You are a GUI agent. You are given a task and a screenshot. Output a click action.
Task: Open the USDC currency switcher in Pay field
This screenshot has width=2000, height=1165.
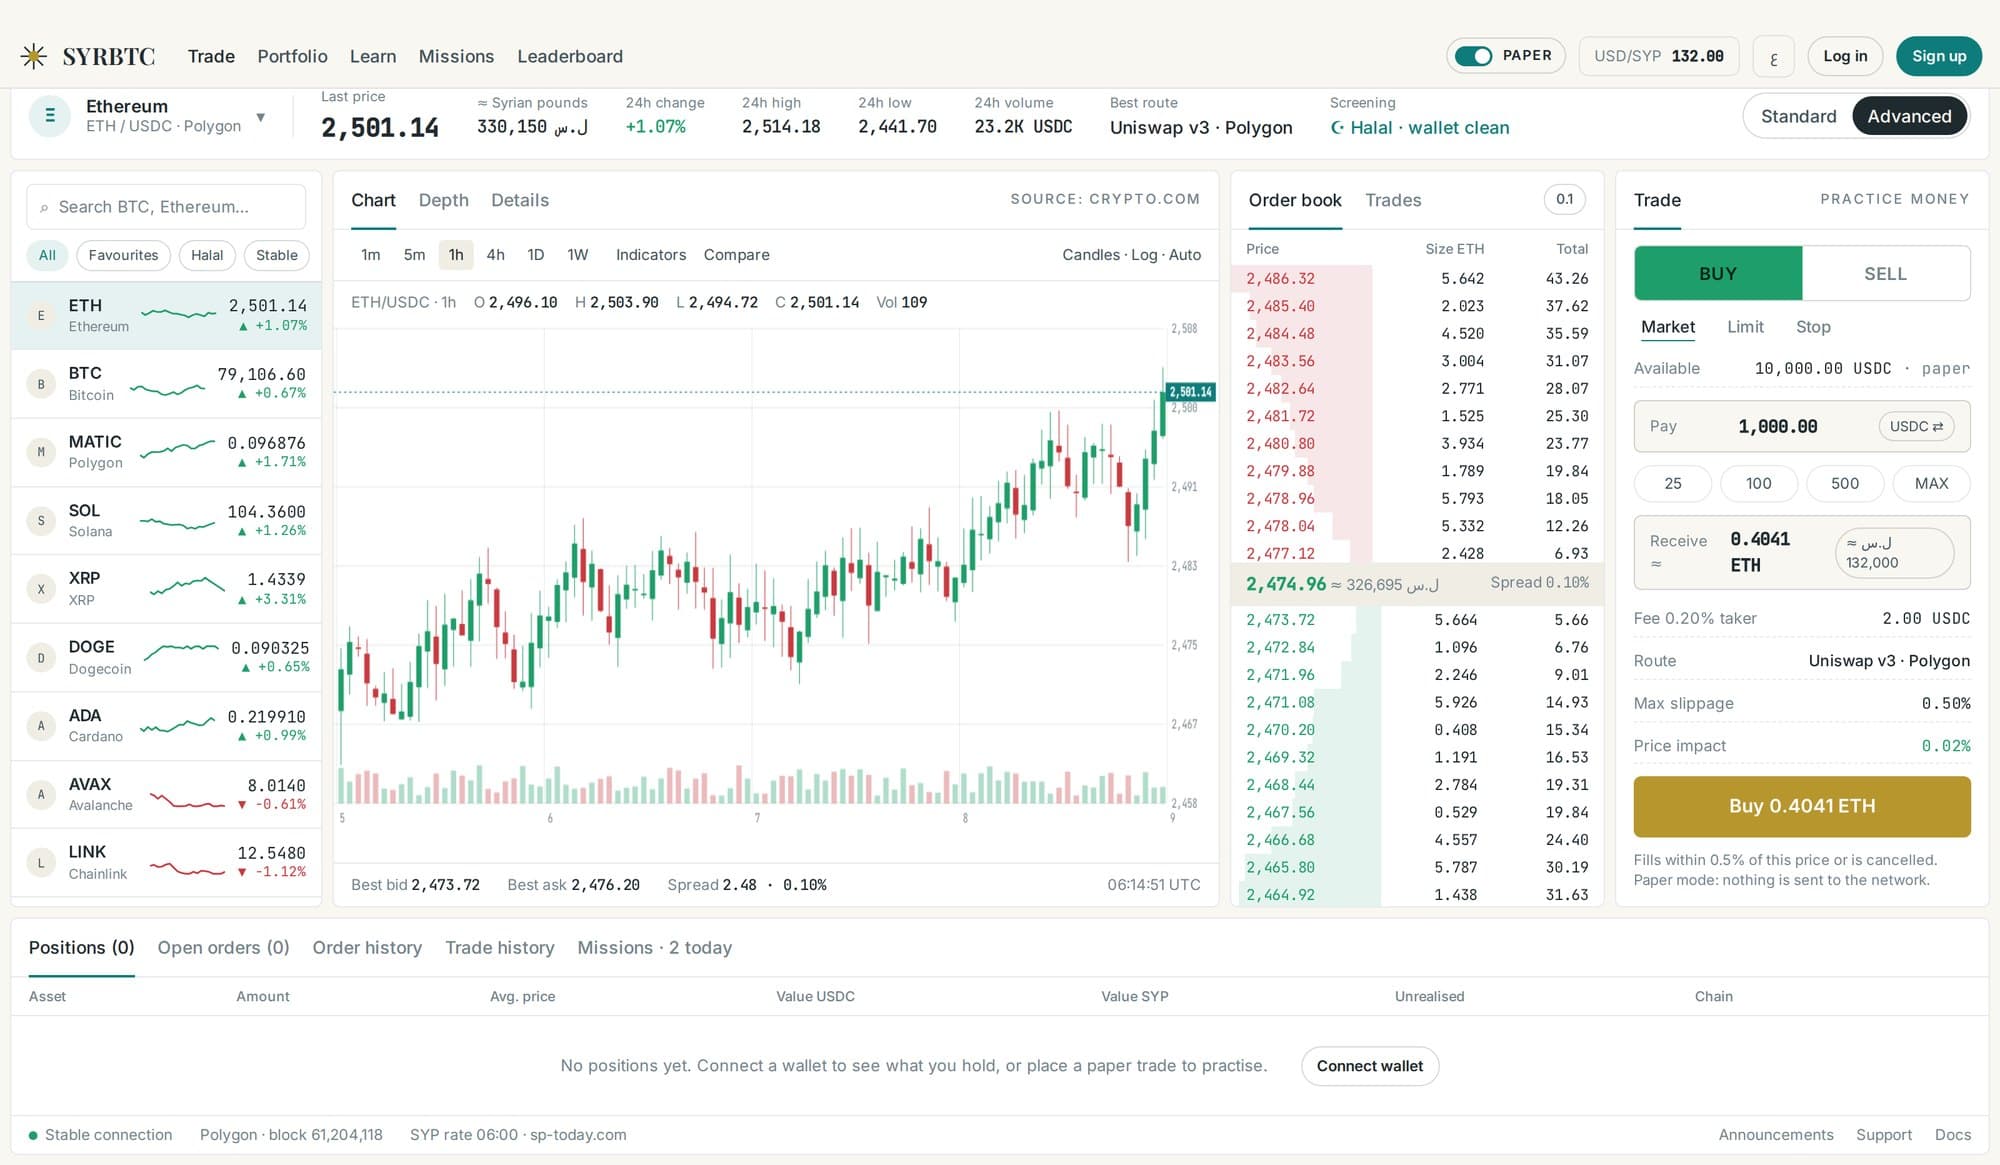click(x=1916, y=426)
